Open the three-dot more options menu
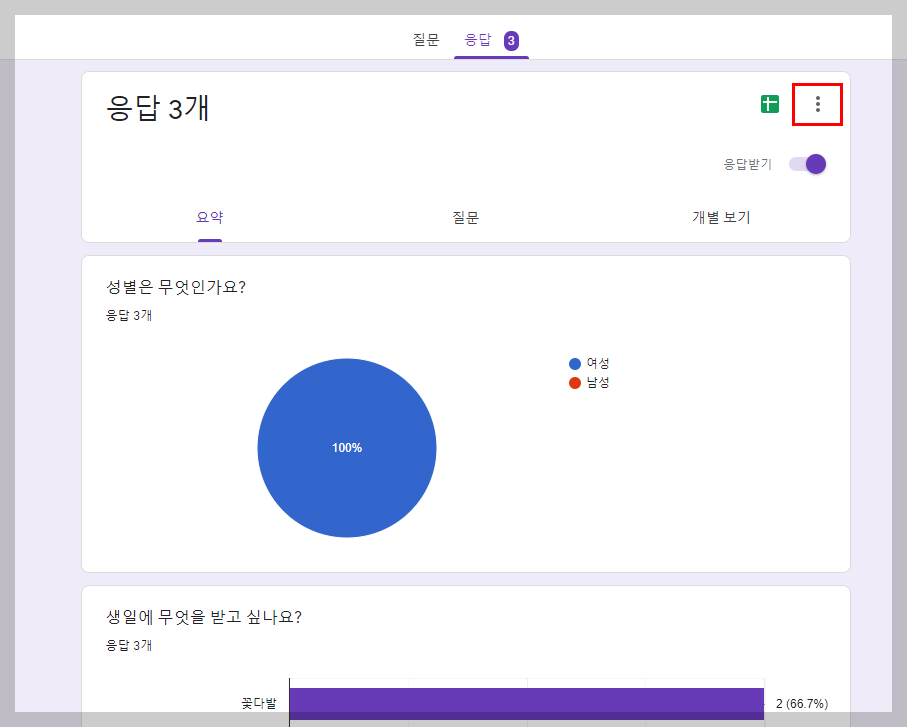Screen dimensions: 907x727 (817, 103)
